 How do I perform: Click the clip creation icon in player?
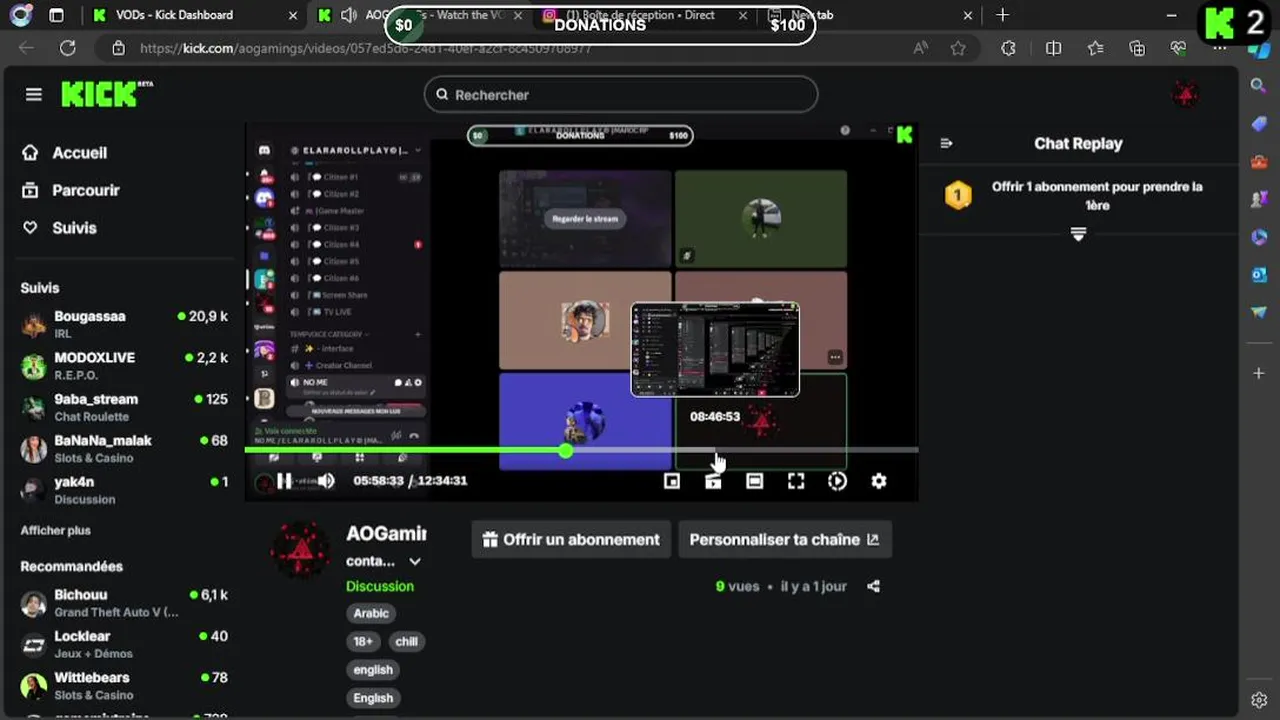tap(713, 481)
